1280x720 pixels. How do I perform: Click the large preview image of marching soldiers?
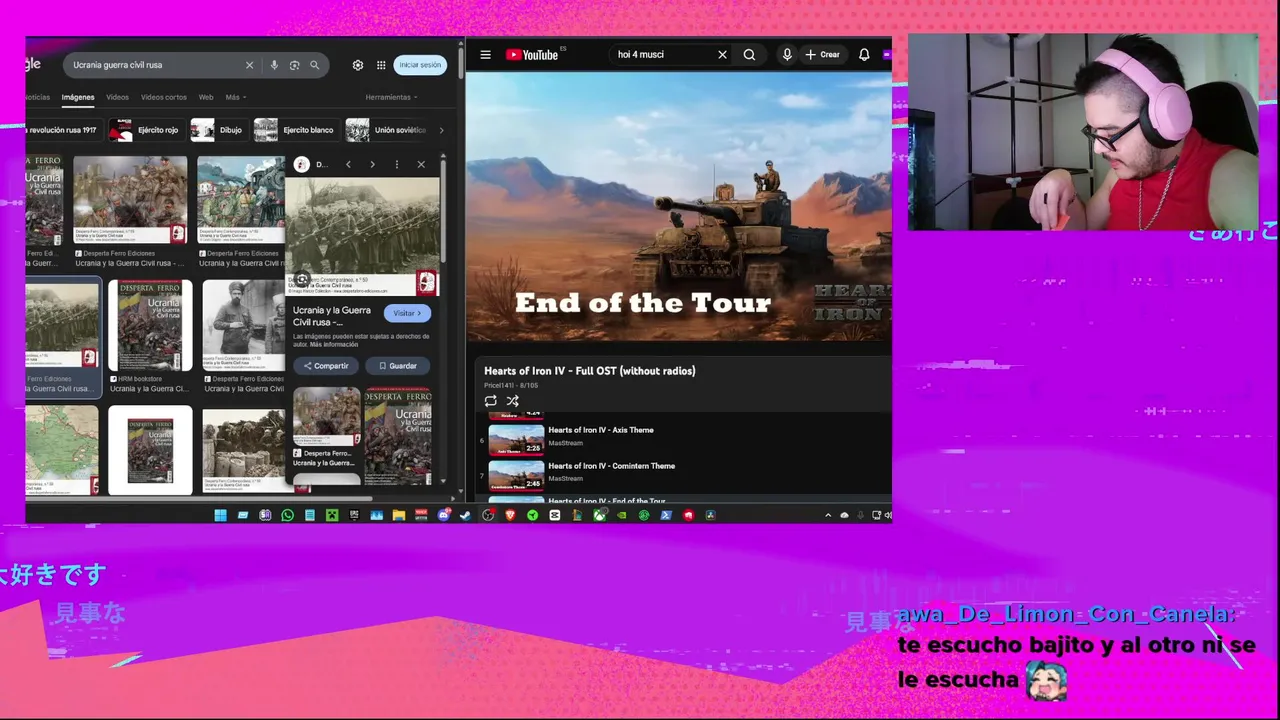coord(362,237)
